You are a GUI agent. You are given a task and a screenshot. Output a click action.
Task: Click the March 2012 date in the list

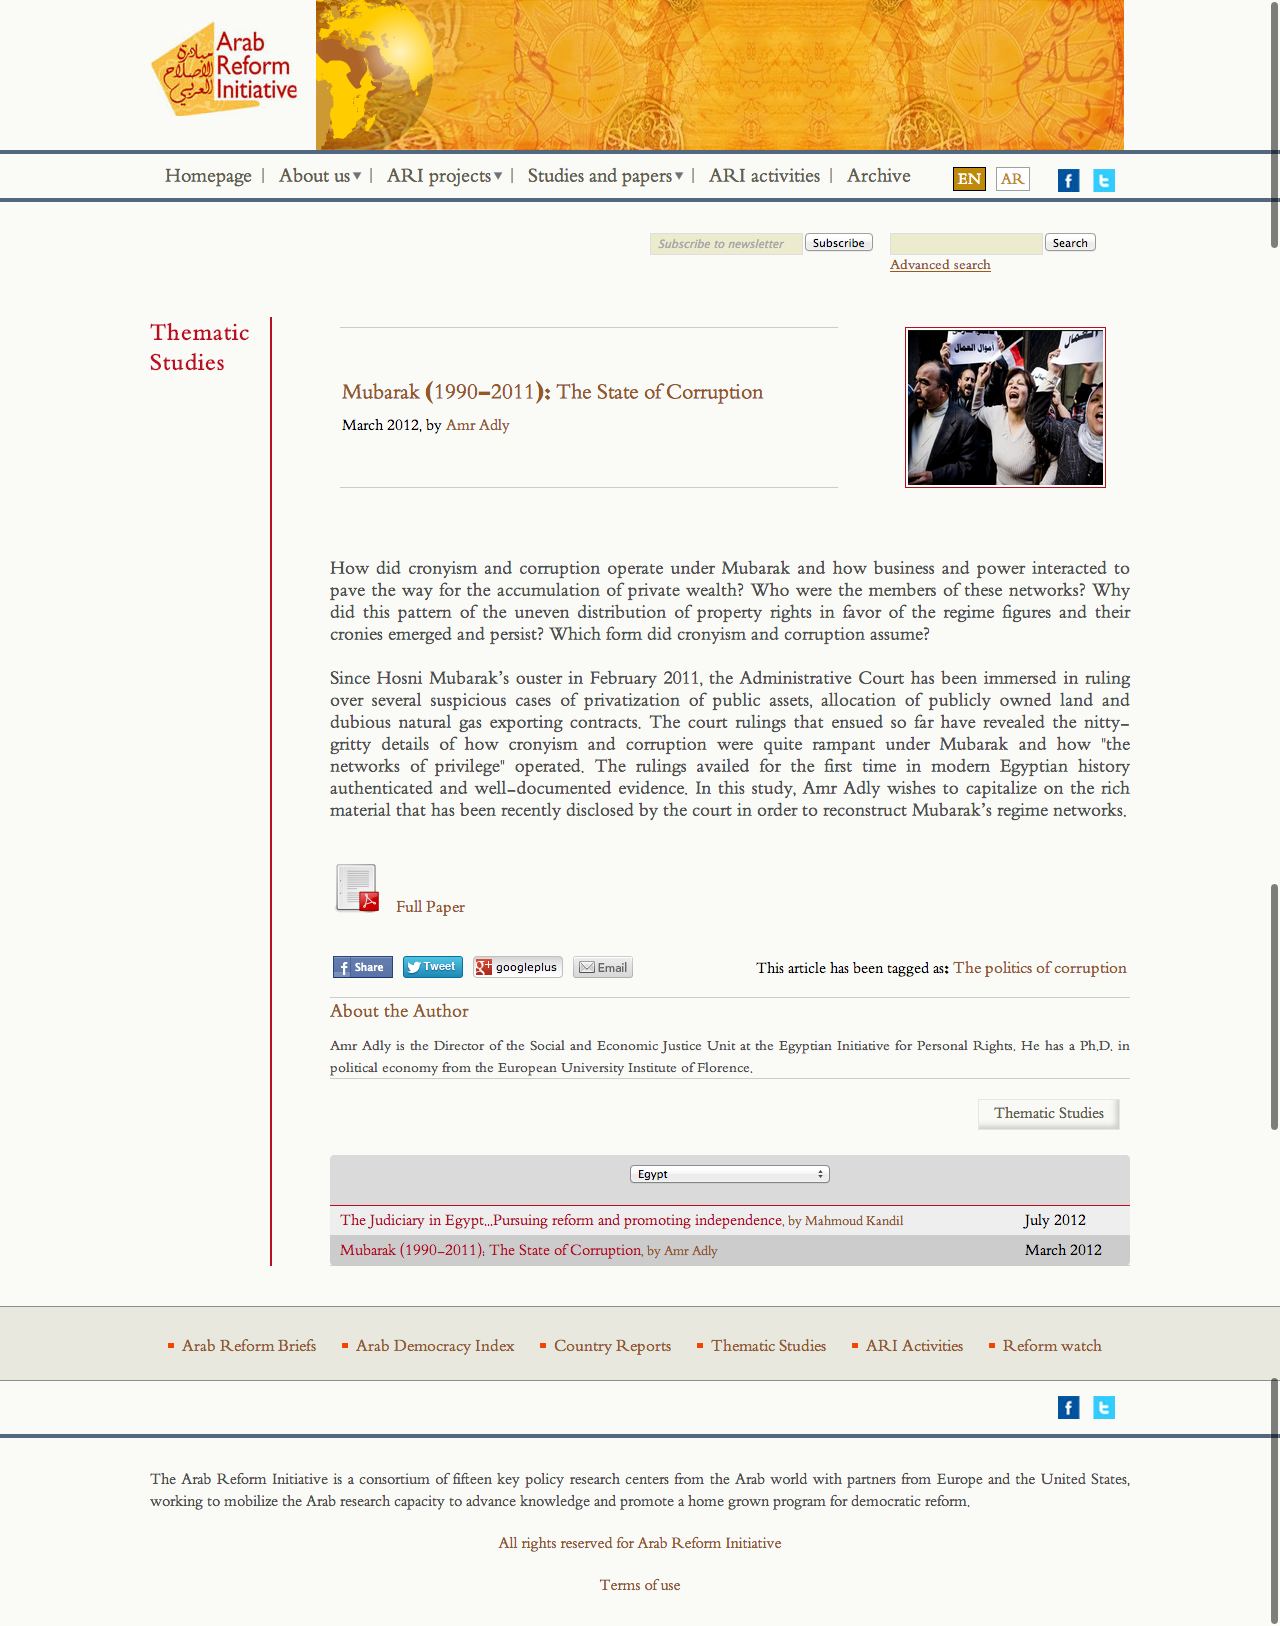1063,1250
